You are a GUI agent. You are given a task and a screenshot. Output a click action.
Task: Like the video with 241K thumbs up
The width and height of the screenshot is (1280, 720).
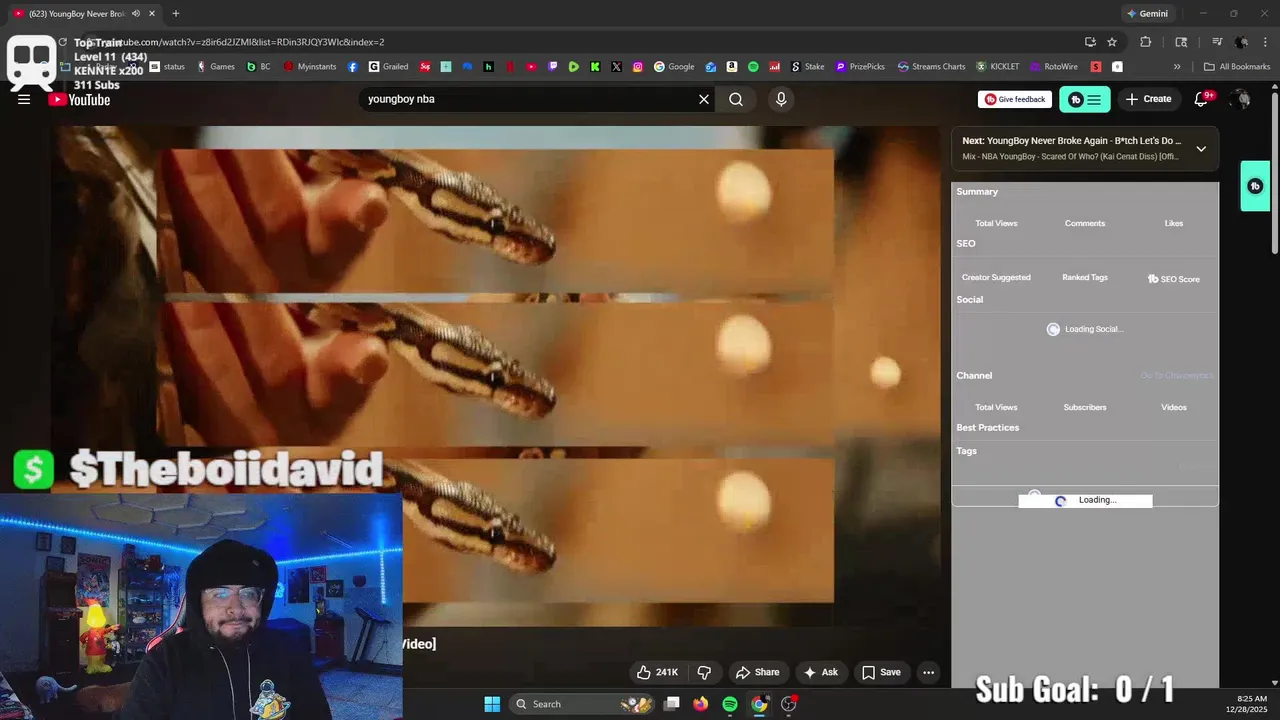tap(658, 672)
